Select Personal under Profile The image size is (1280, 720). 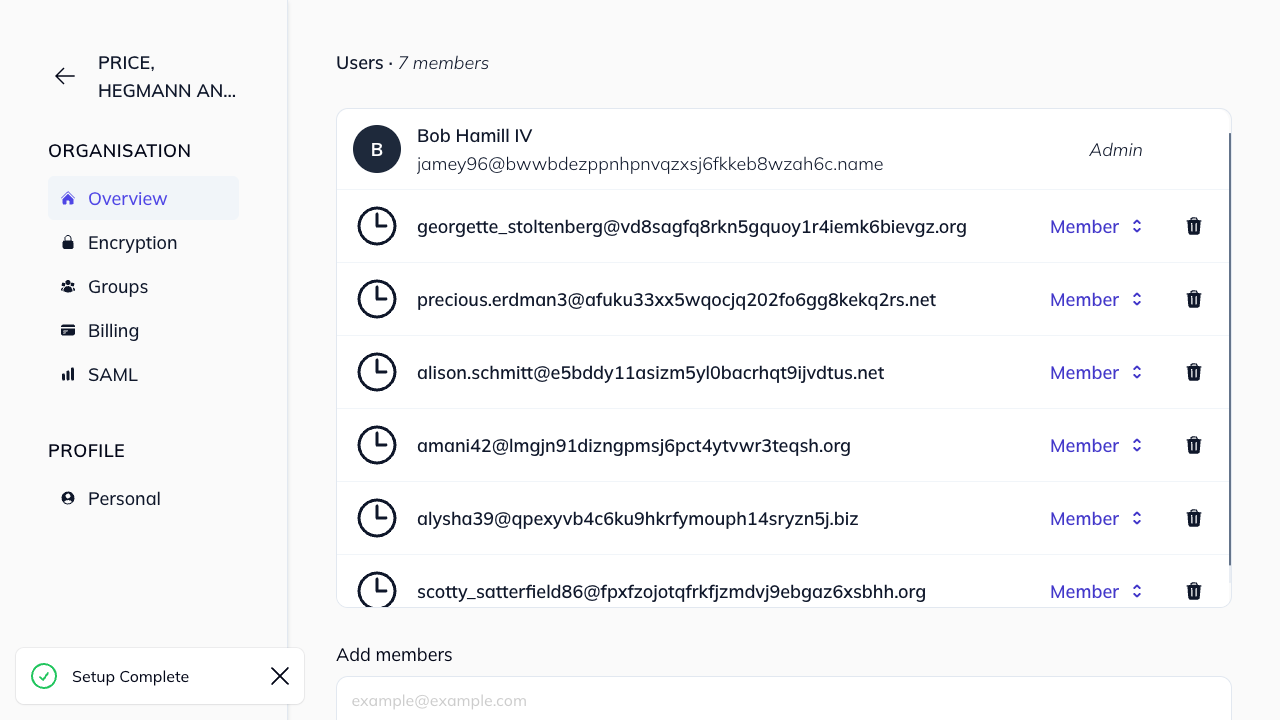tap(124, 499)
